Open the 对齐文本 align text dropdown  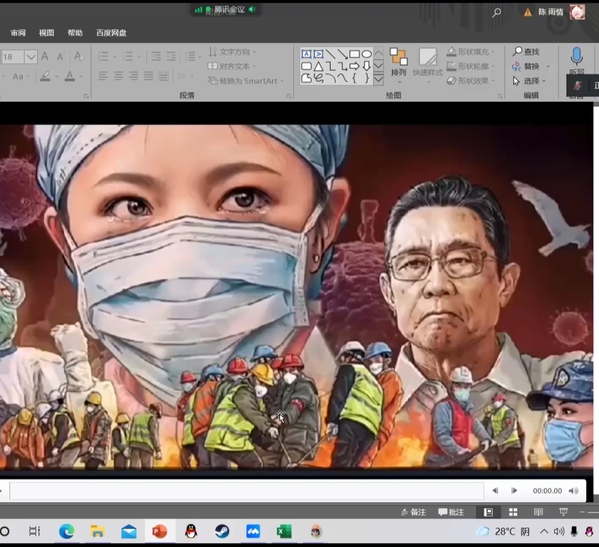(232, 66)
